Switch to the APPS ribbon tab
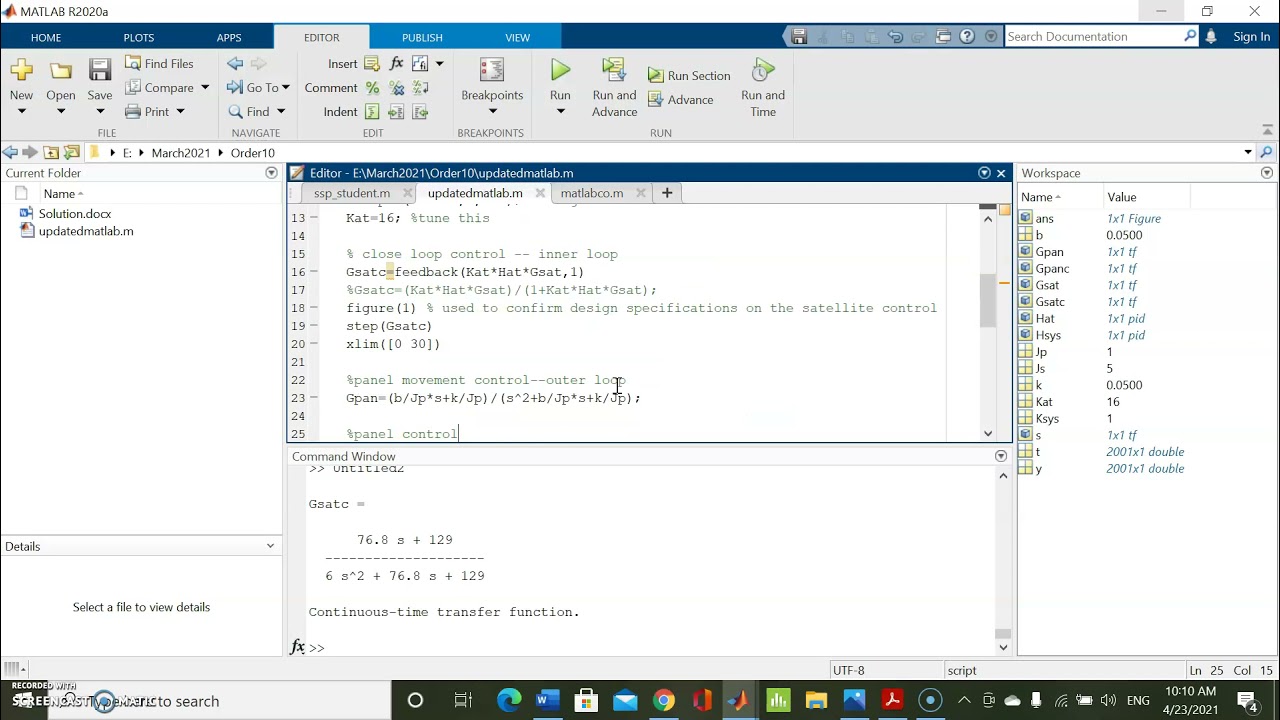 coord(229,37)
